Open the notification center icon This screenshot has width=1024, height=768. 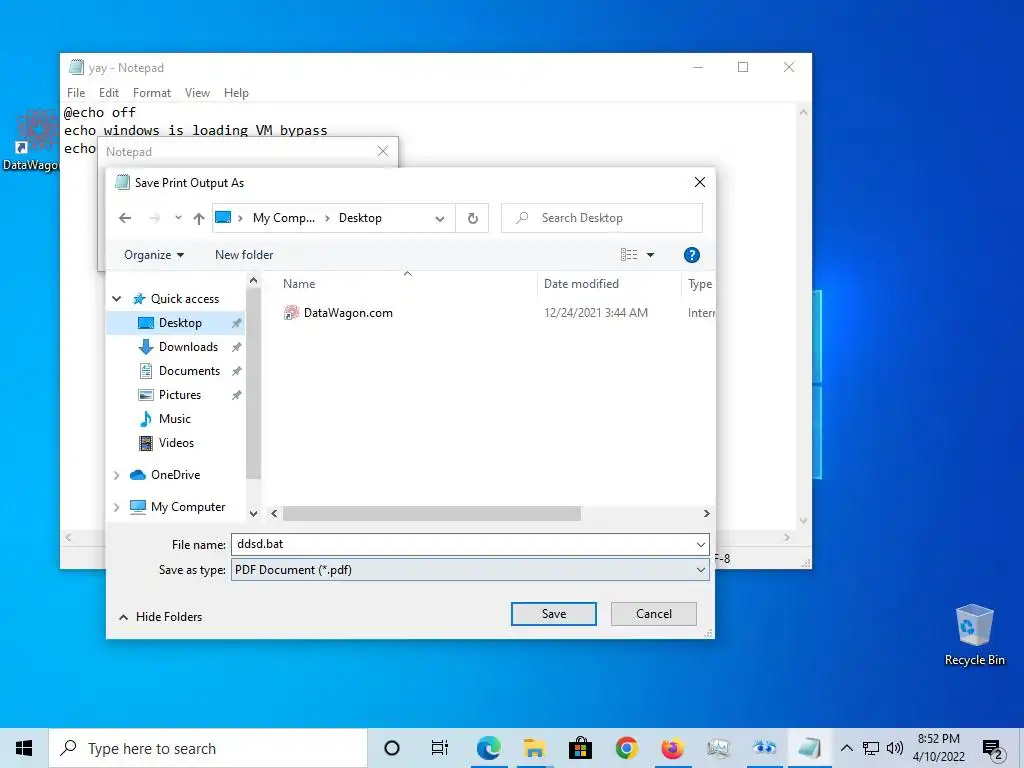tap(993, 750)
